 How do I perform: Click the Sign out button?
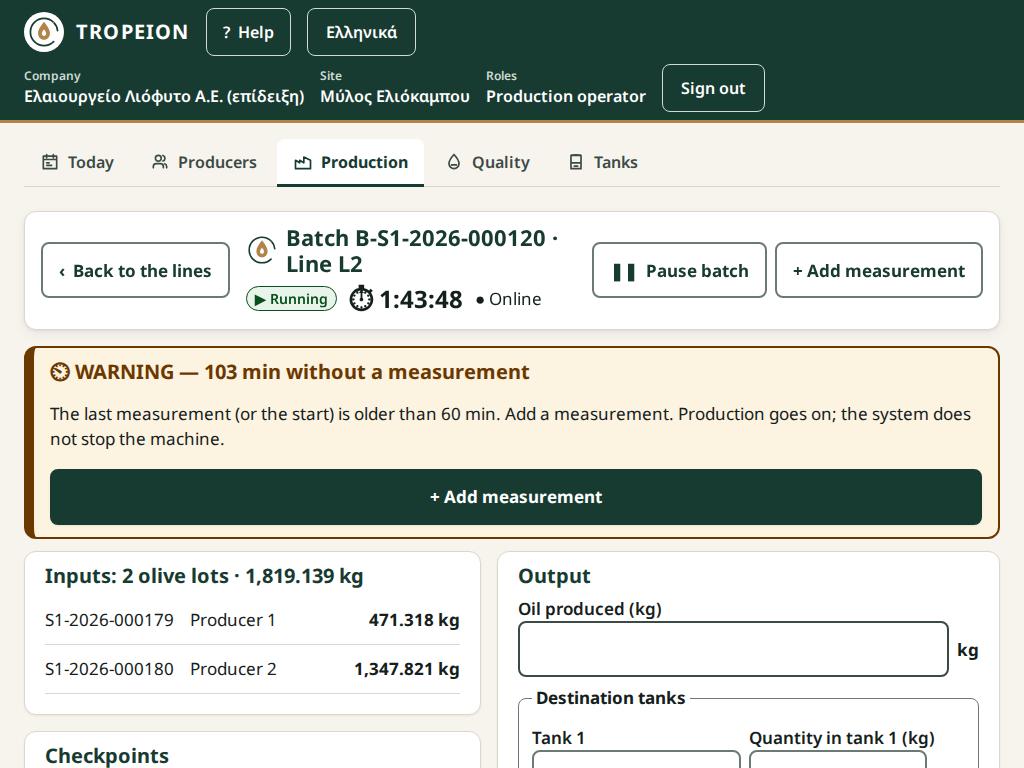[x=713, y=88]
